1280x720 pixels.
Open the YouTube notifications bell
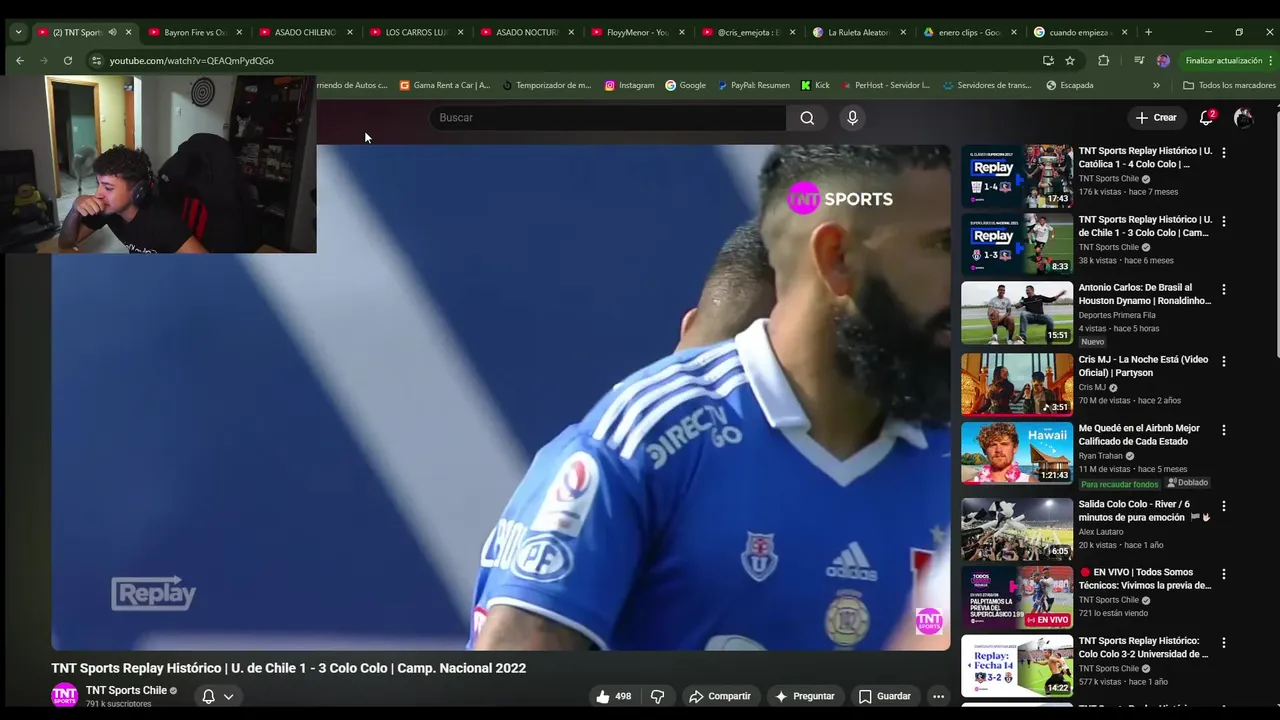click(1206, 117)
